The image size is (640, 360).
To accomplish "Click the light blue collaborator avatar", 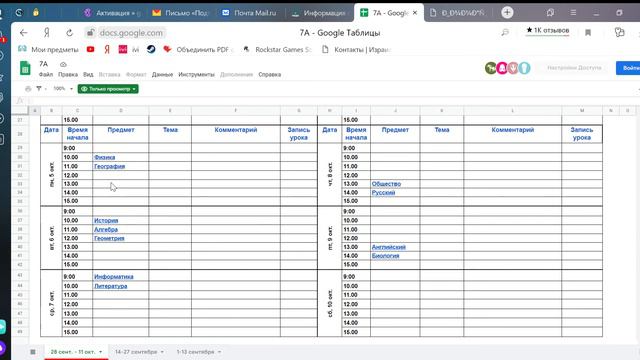I will 524,68.
